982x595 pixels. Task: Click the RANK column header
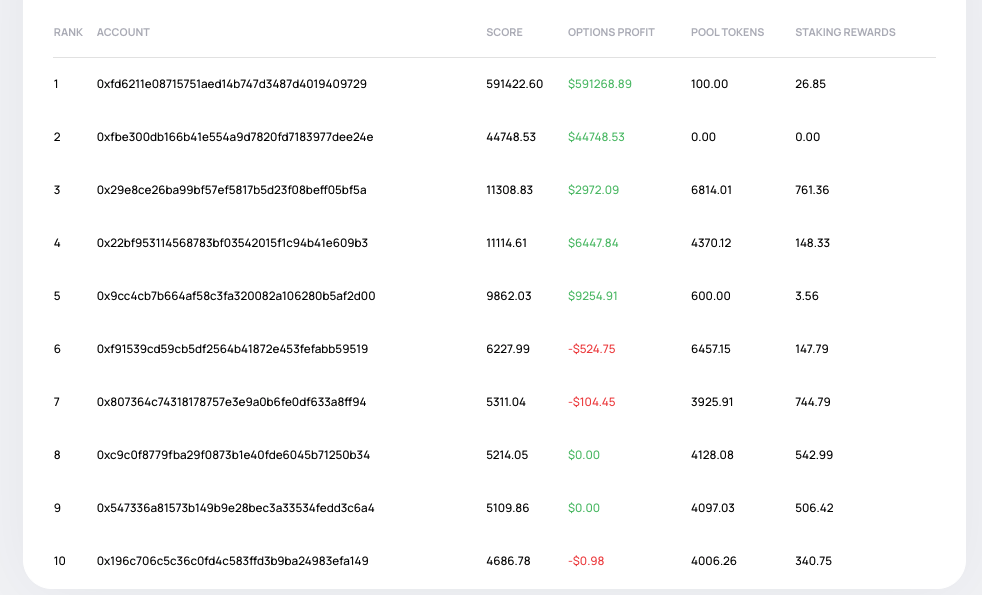click(x=68, y=33)
